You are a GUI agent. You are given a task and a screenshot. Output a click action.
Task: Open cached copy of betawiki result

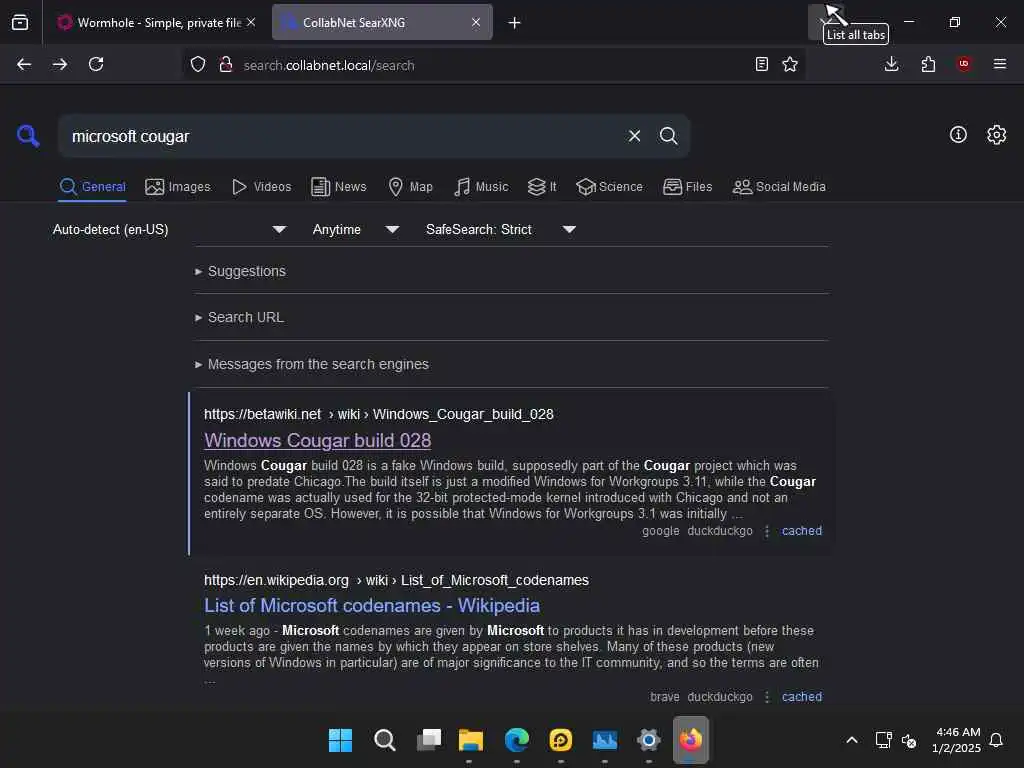click(x=801, y=531)
